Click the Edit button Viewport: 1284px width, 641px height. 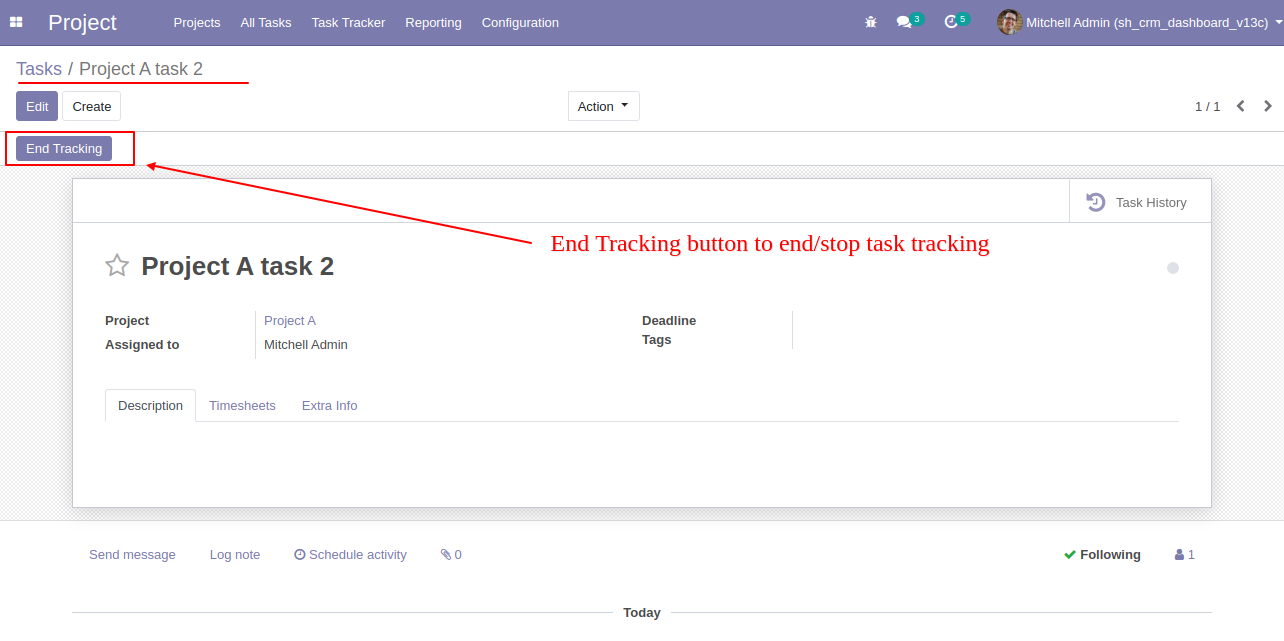coord(37,106)
